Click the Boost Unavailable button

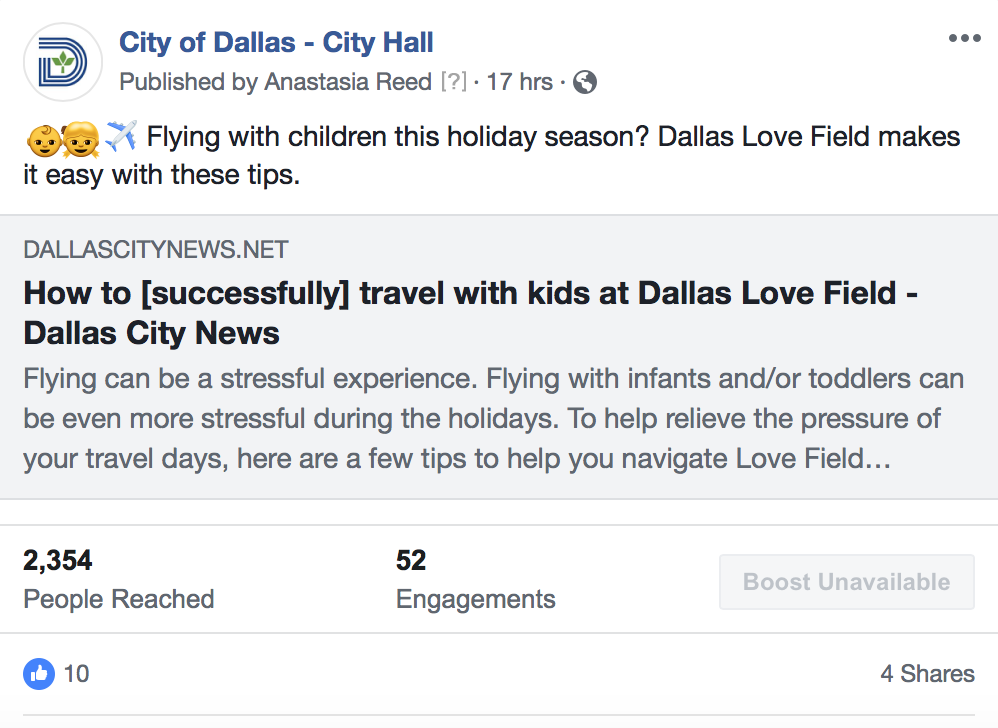pos(846,582)
